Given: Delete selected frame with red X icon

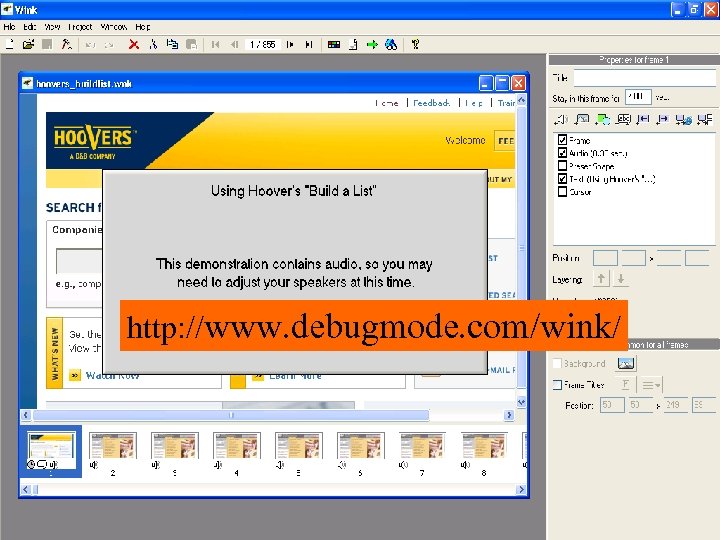Looking at the screenshot, I should 134,44.
